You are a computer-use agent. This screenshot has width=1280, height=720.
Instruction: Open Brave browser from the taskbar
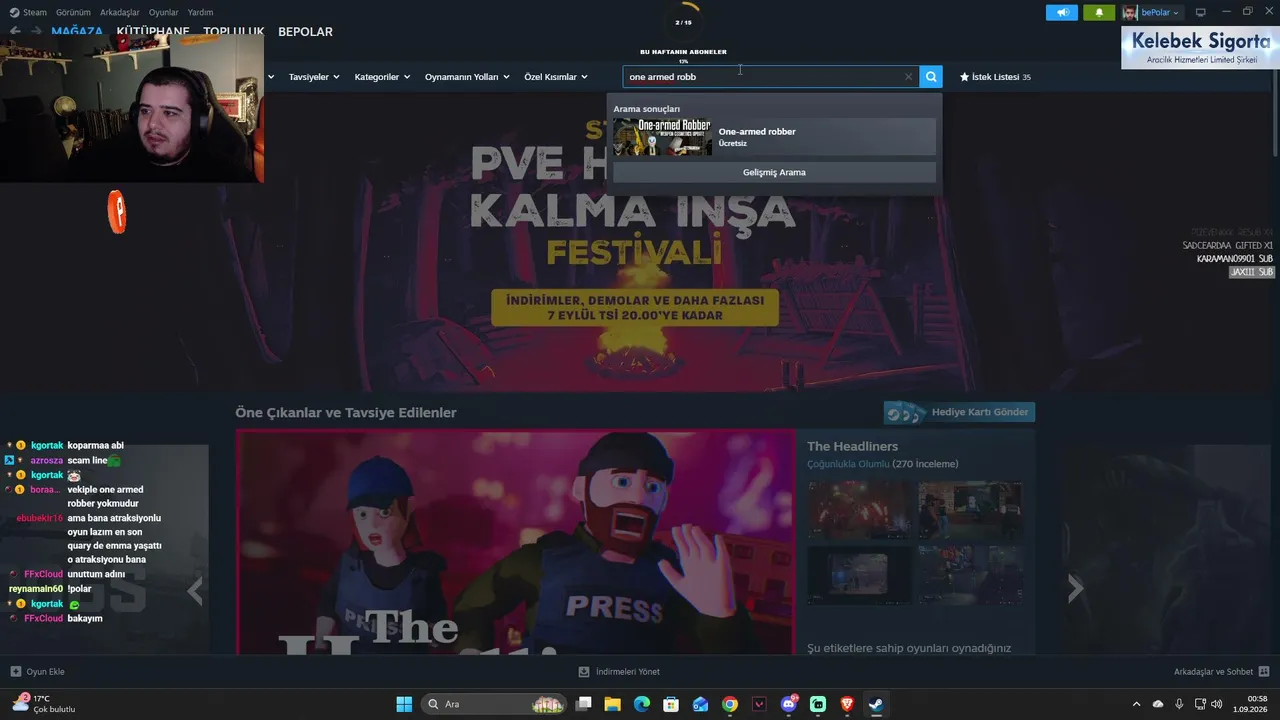(x=847, y=704)
